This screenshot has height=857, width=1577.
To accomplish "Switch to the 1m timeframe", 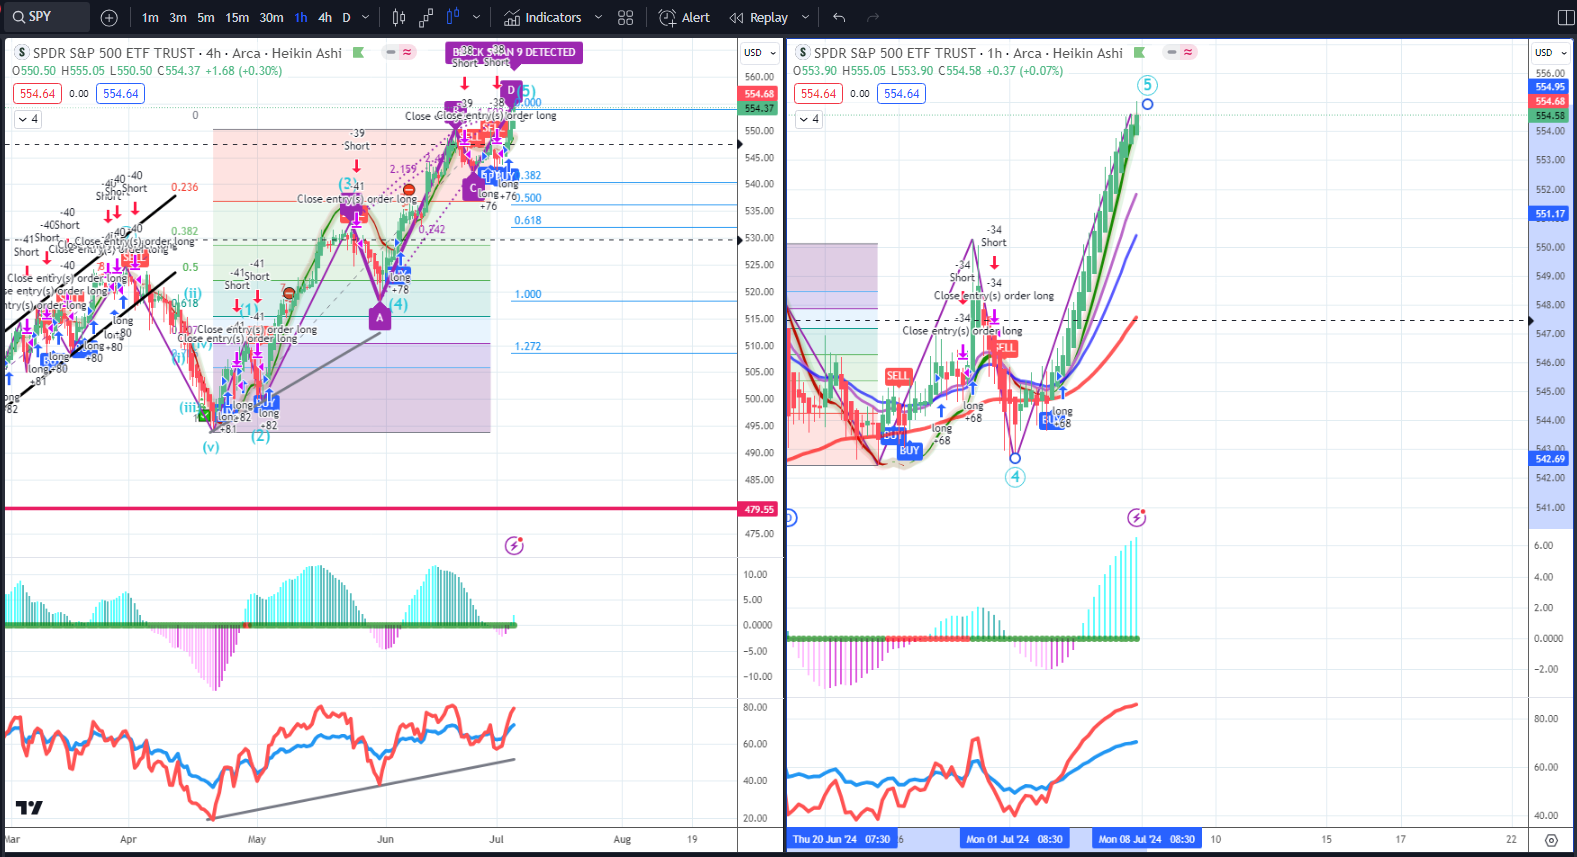I will pos(150,18).
